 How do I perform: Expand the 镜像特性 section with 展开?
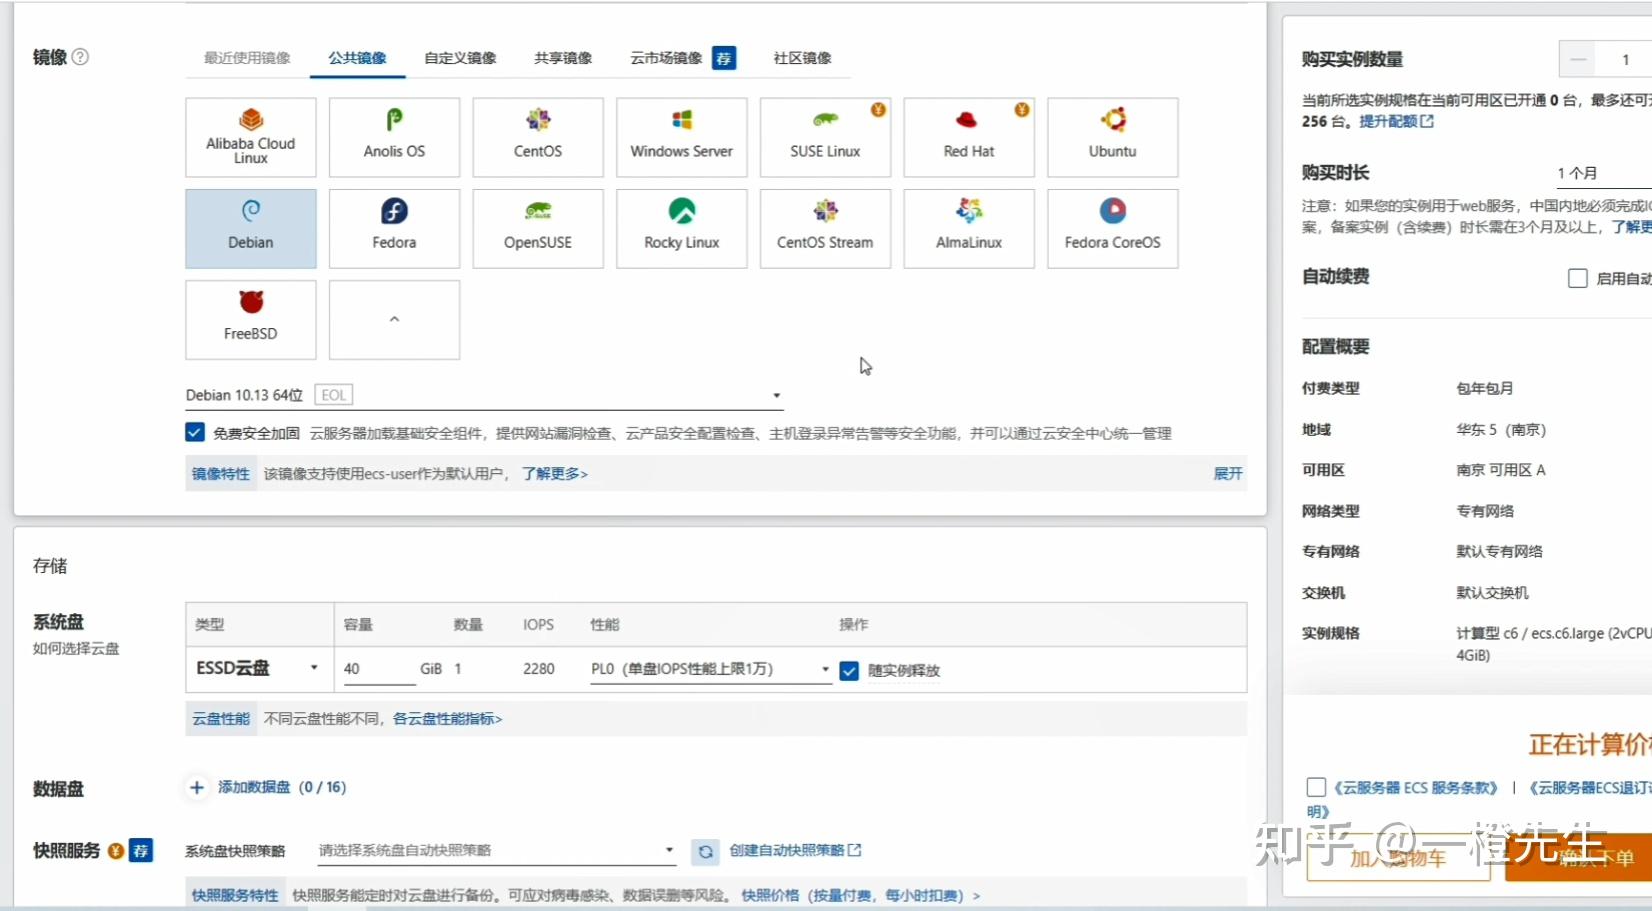coord(1228,474)
